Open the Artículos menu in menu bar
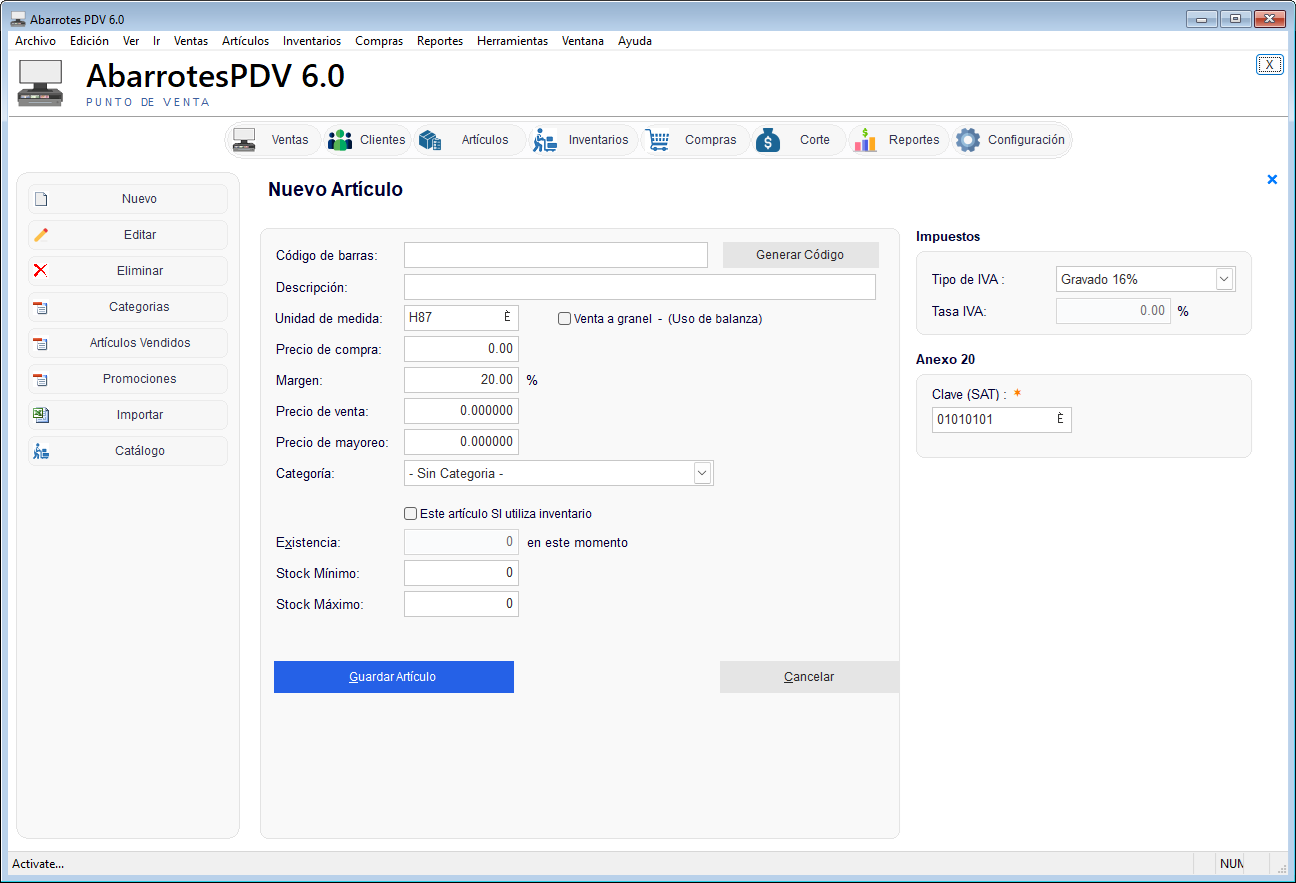The image size is (1296, 883). [x=245, y=41]
